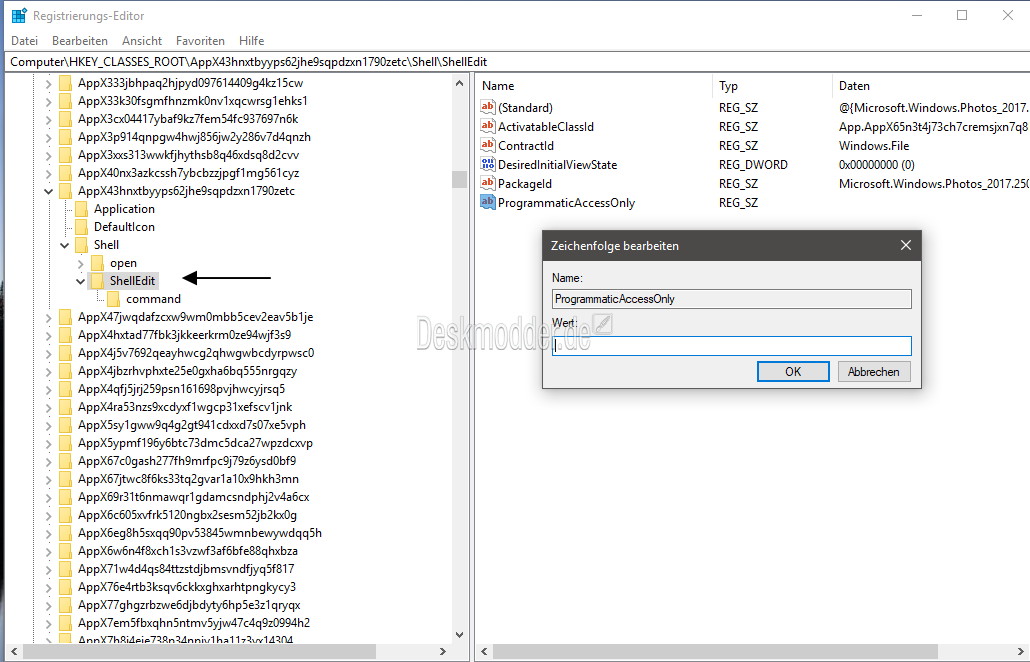
Task: Click the Shell folder icon
Action: pos(81,245)
